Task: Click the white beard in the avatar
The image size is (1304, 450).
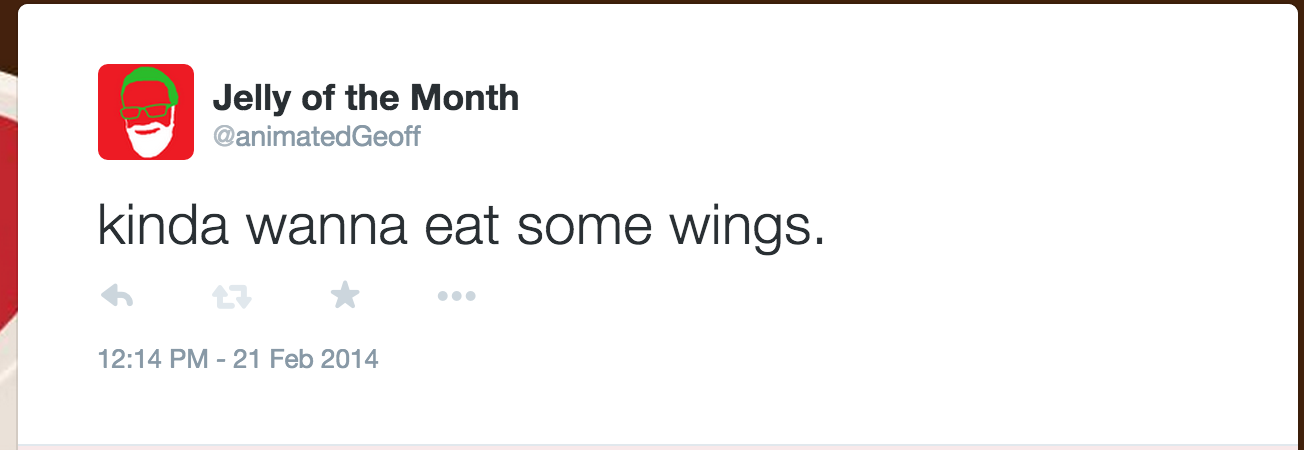Action: [x=148, y=138]
